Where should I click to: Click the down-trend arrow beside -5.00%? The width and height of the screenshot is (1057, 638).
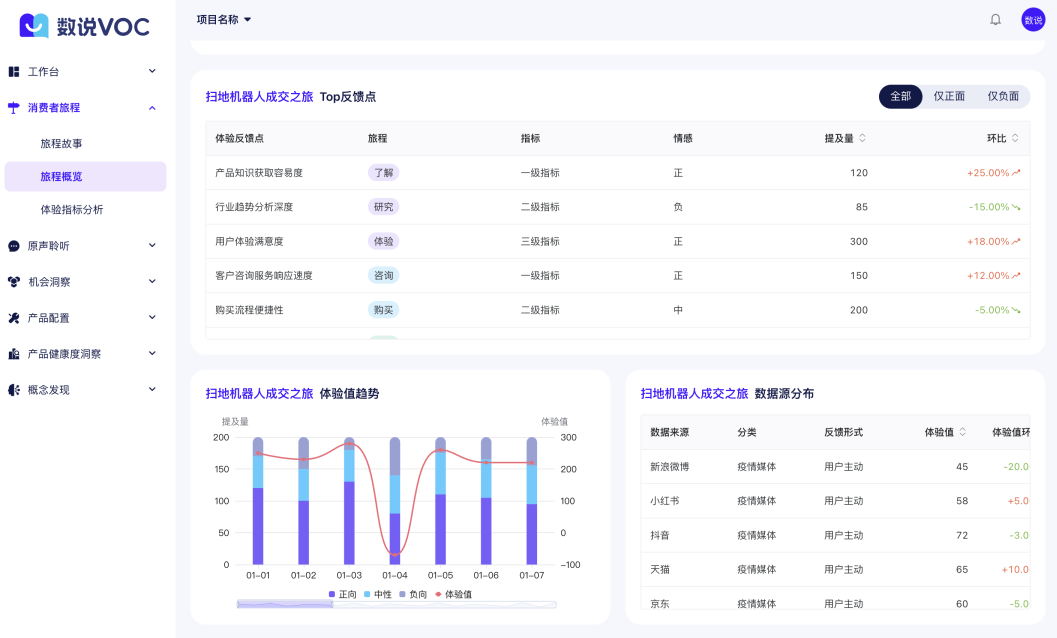1016,310
